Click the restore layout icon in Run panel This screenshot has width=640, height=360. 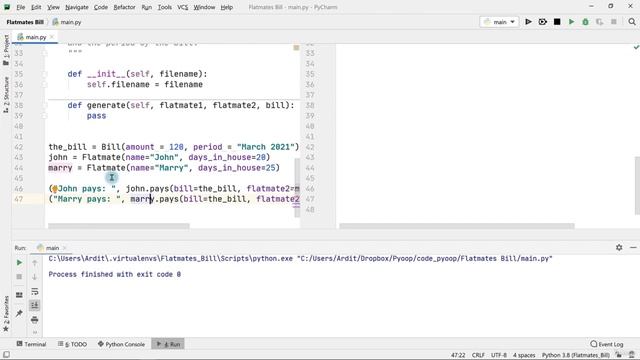tap(19, 295)
